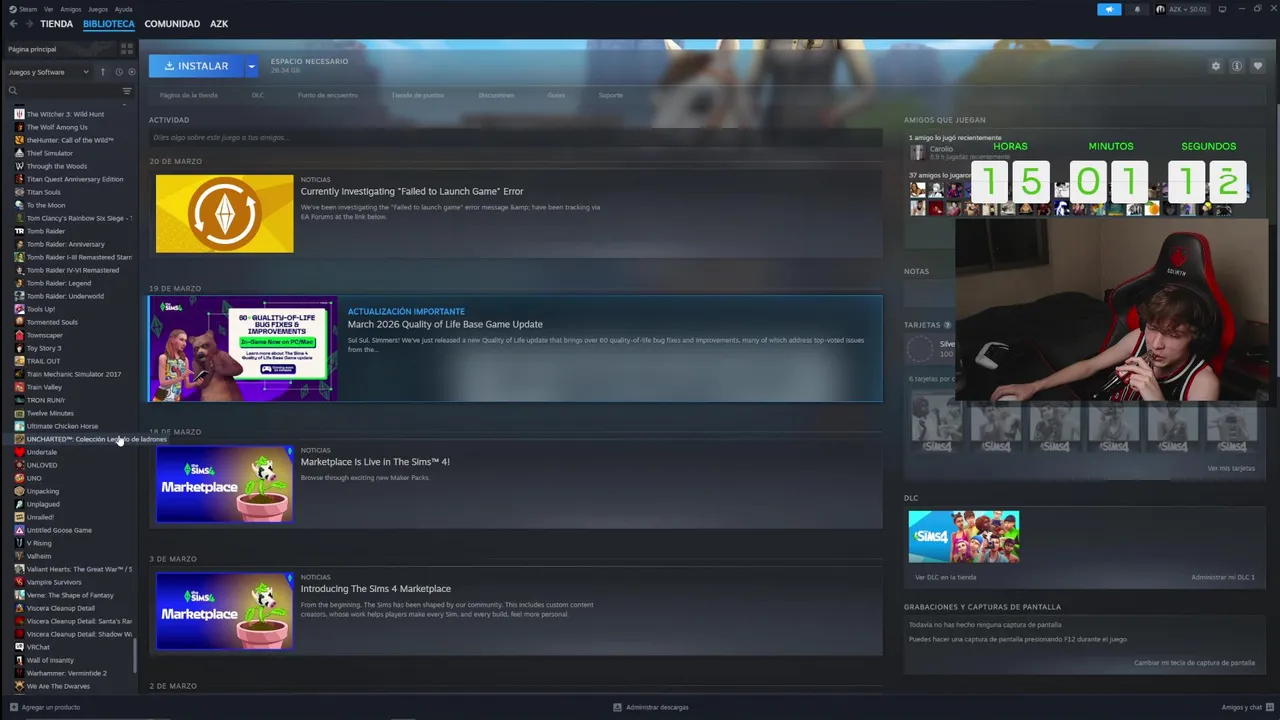
Task: Click the UNO game icon
Action: click(19, 478)
